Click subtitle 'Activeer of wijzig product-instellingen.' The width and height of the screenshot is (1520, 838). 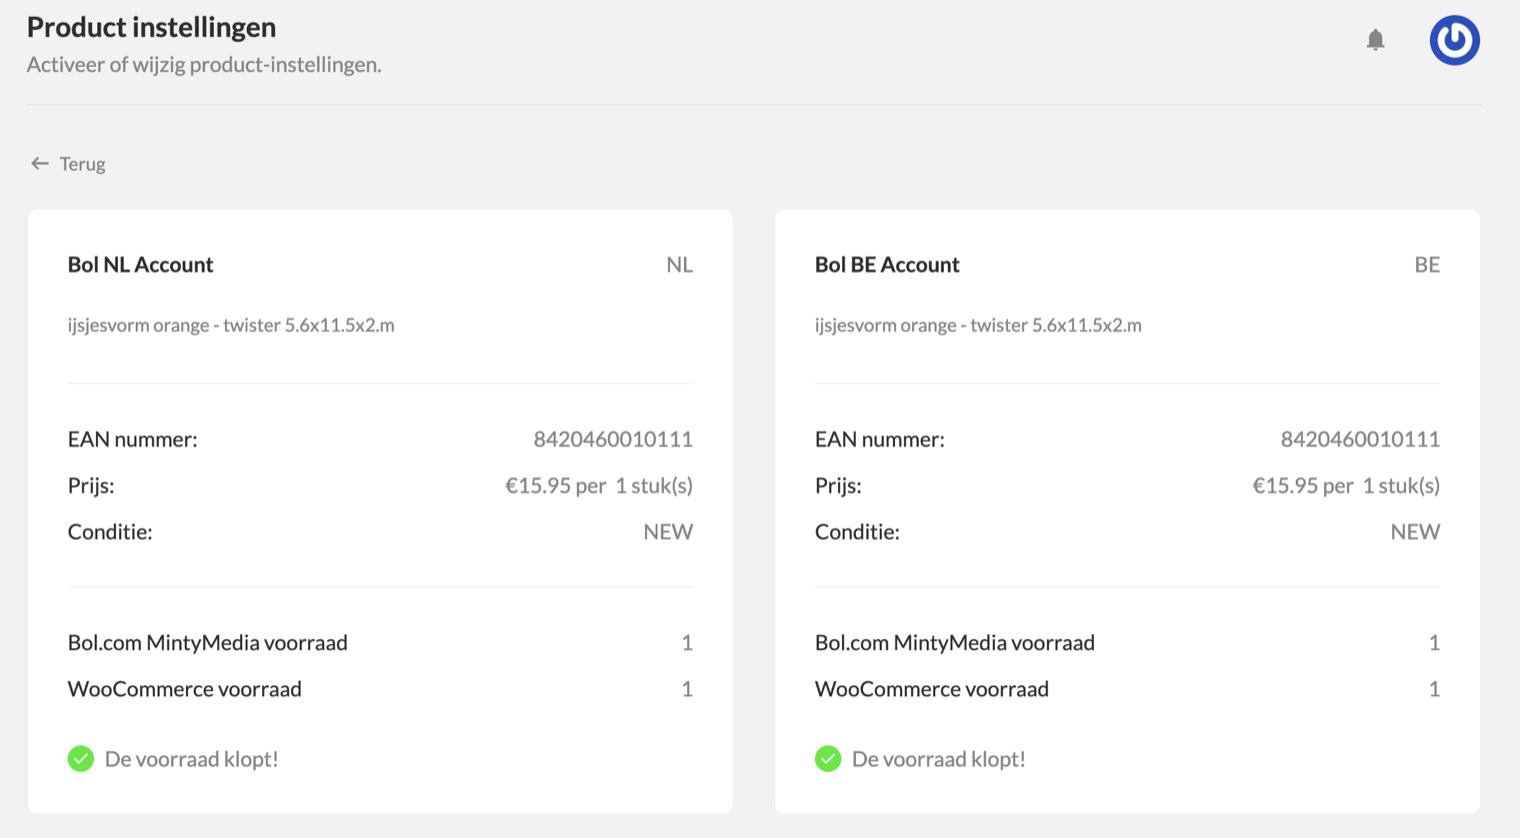pyautogui.click(x=204, y=65)
